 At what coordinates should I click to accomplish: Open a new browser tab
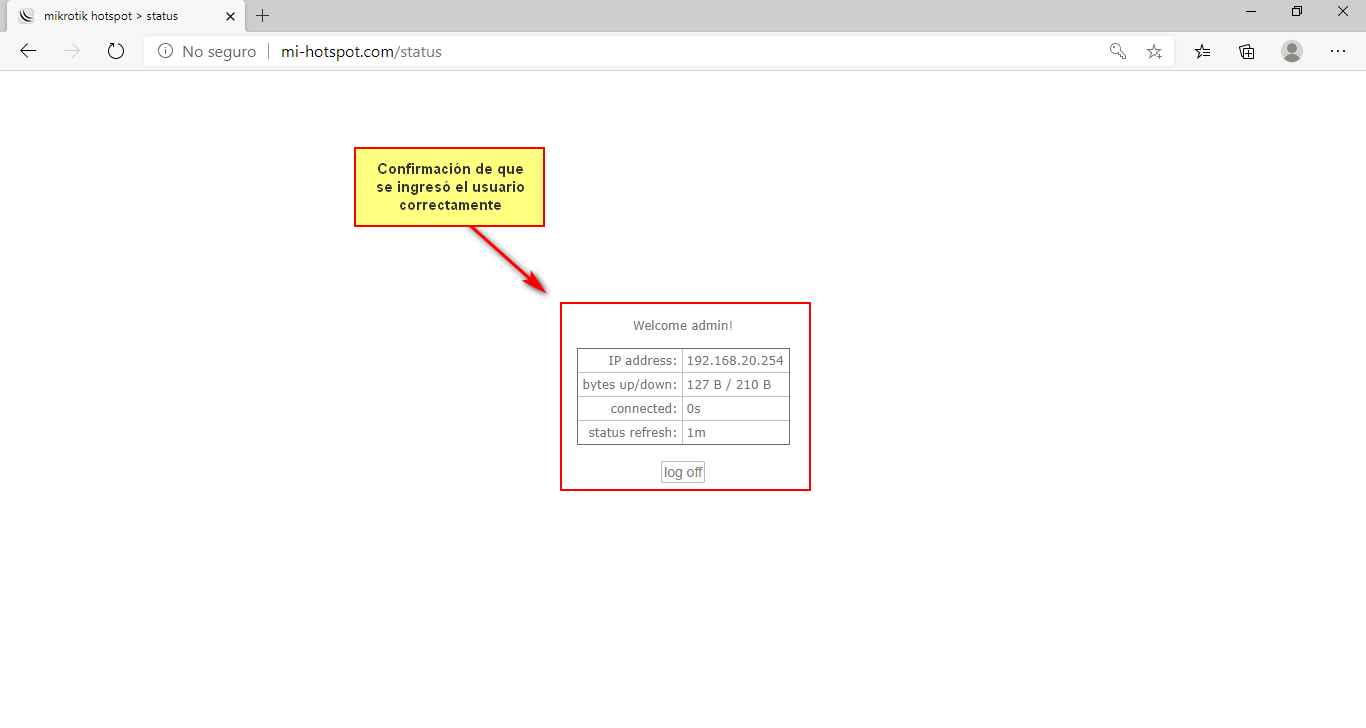pos(263,16)
